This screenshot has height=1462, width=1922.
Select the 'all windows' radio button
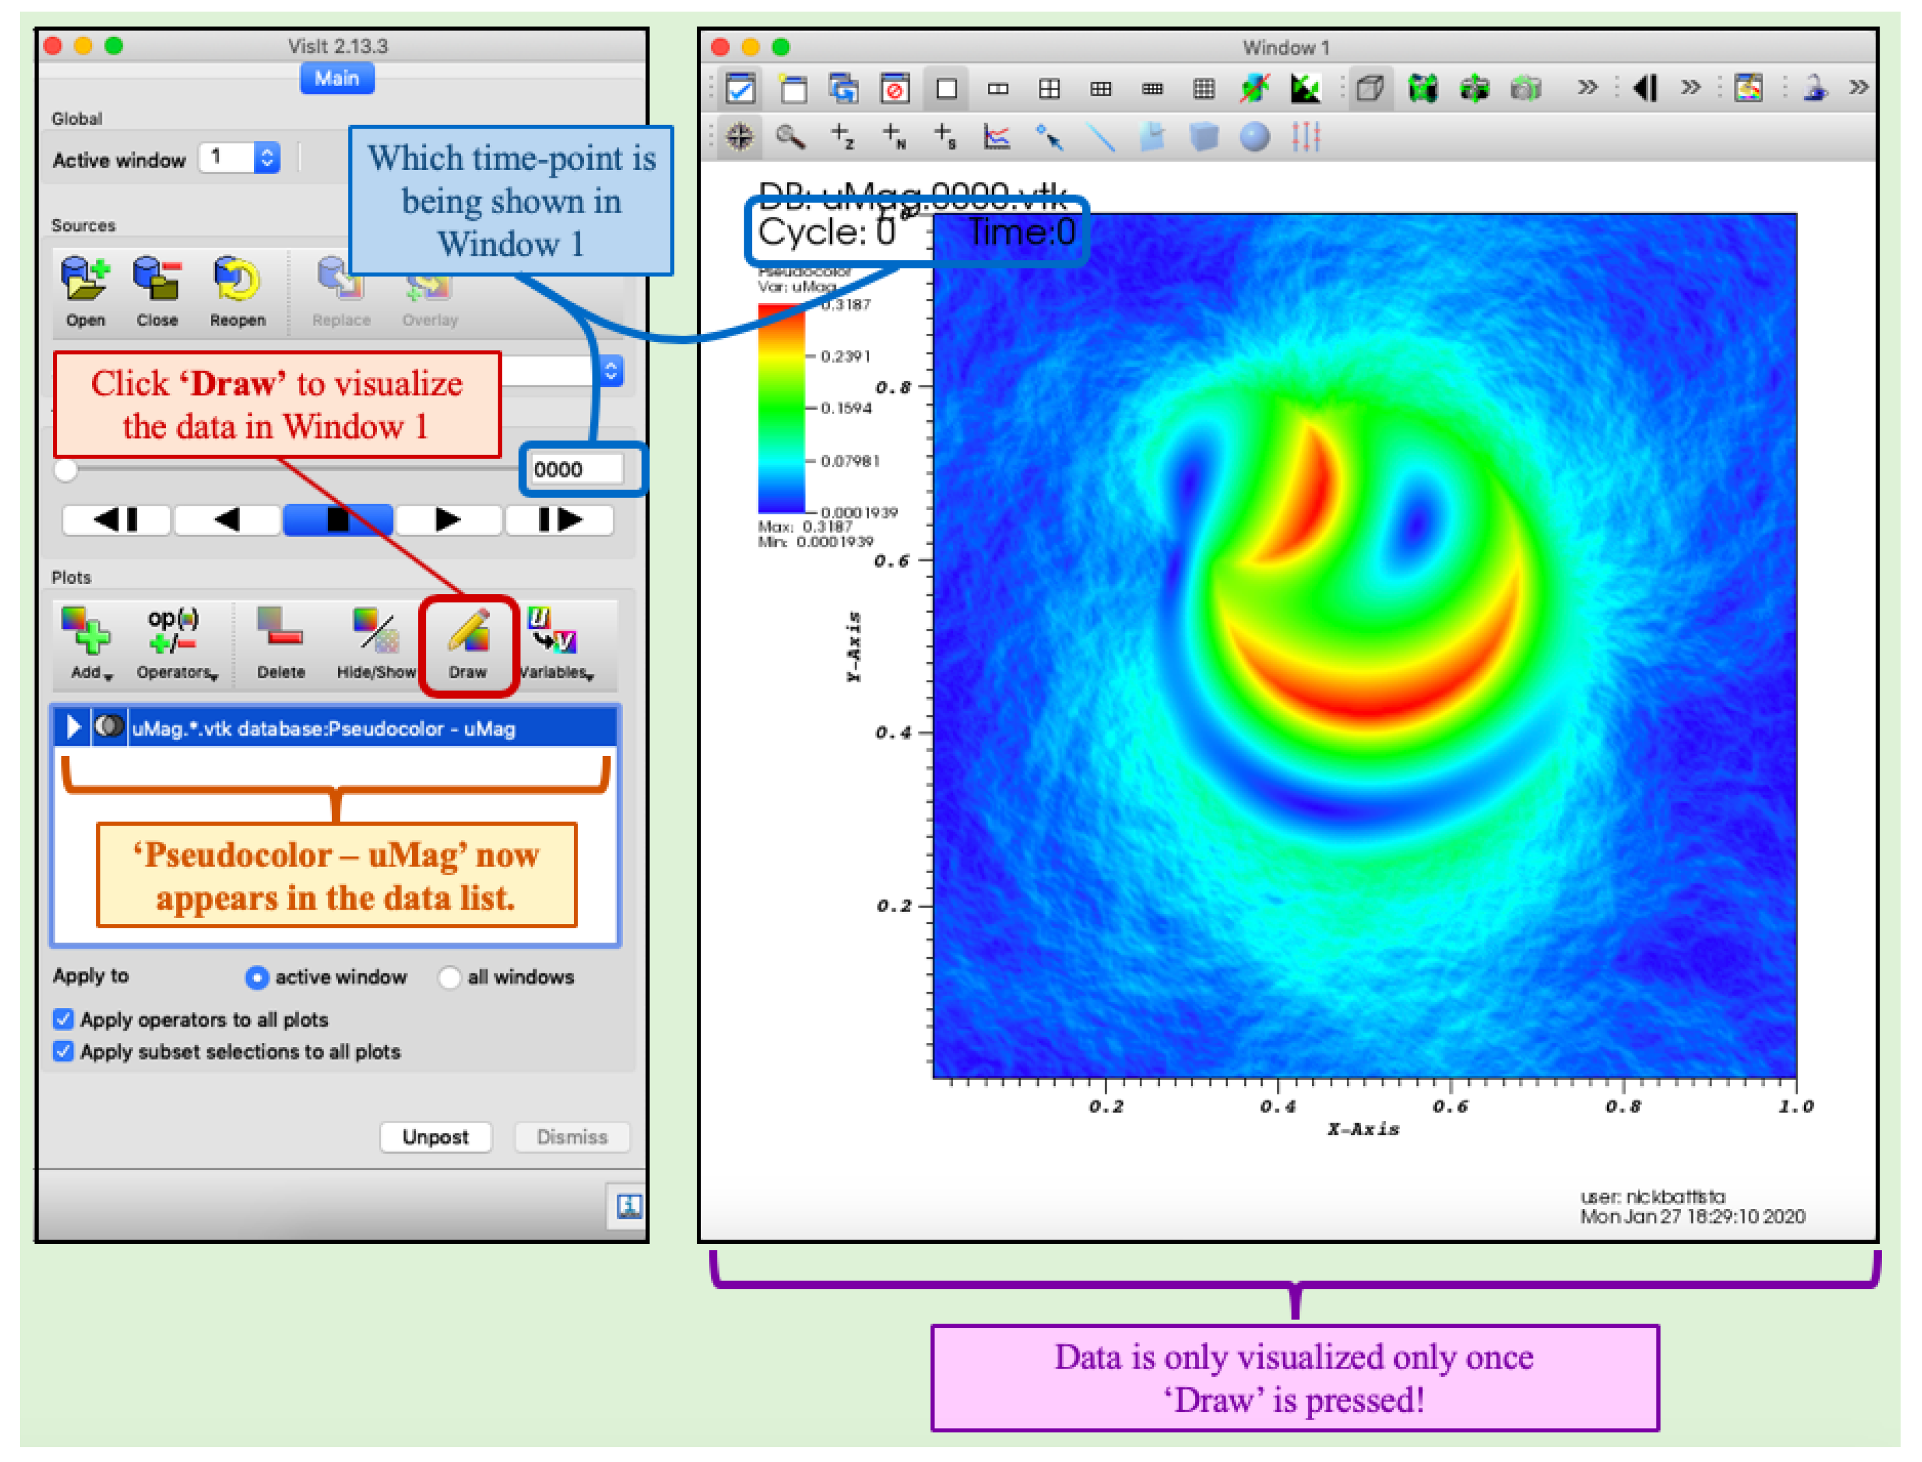[x=449, y=977]
